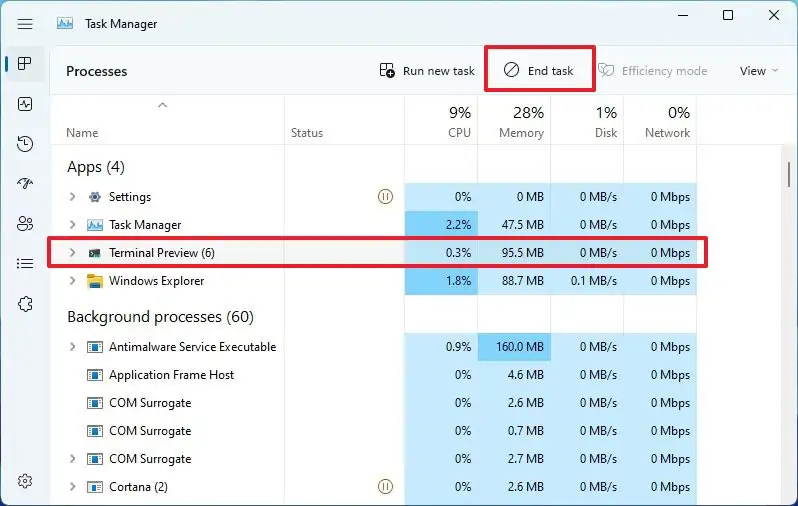Viewport: 798px width, 506px height.
Task: Click the End task button
Action: pos(539,71)
